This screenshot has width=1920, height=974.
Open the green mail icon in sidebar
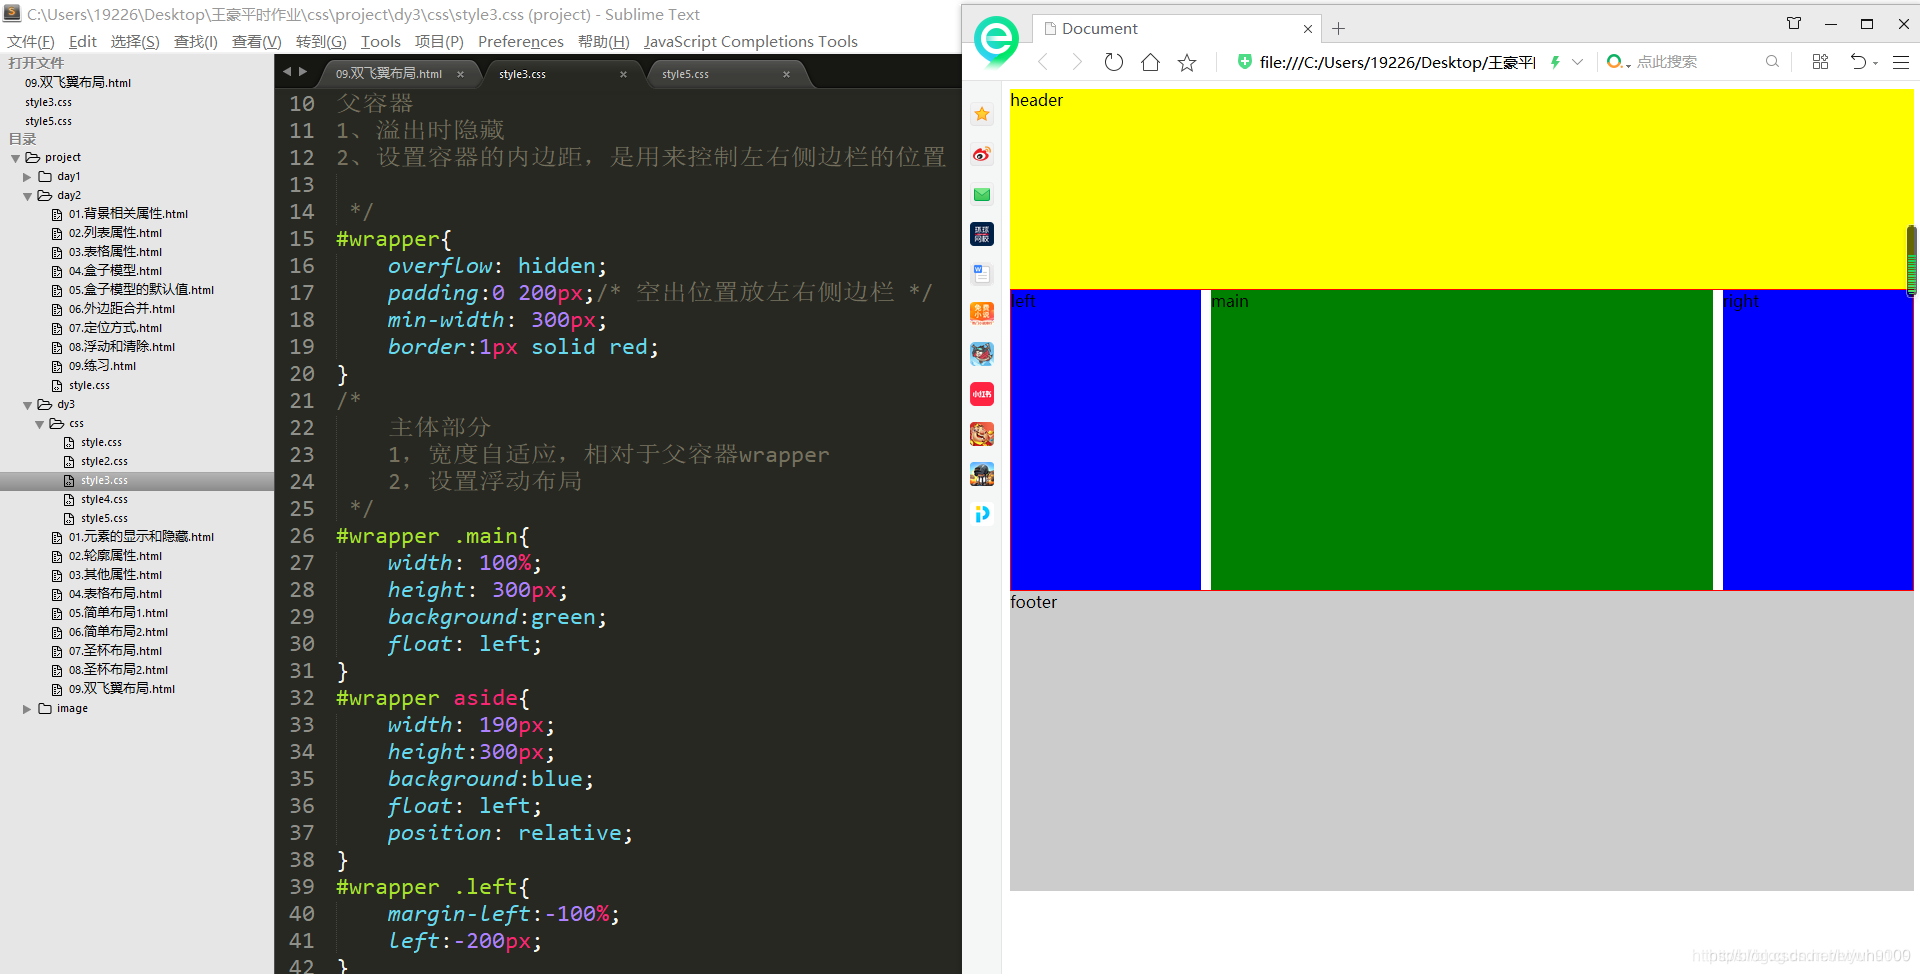[x=982, y=194]
